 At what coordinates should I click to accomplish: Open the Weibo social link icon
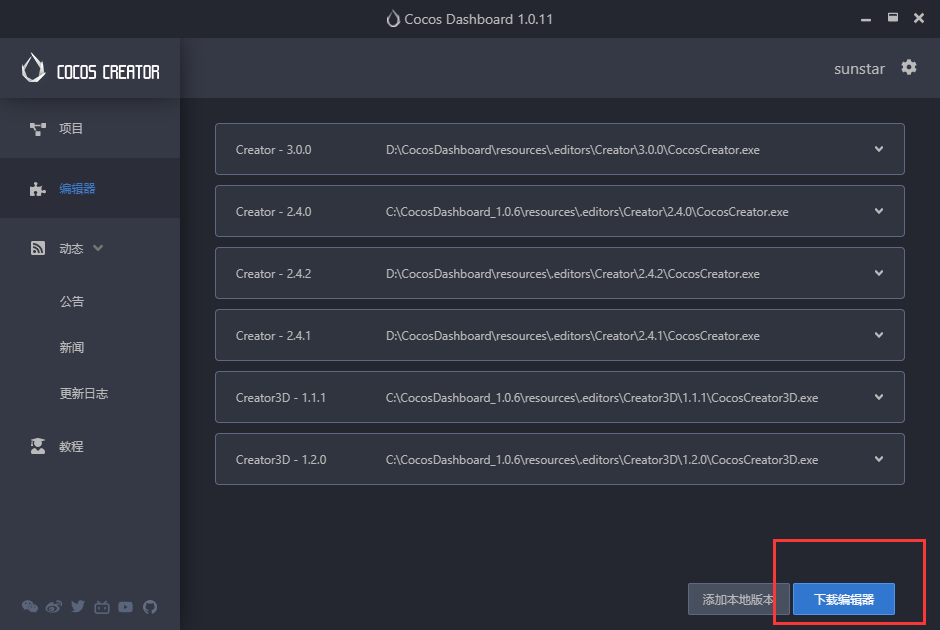pos(53,607)
